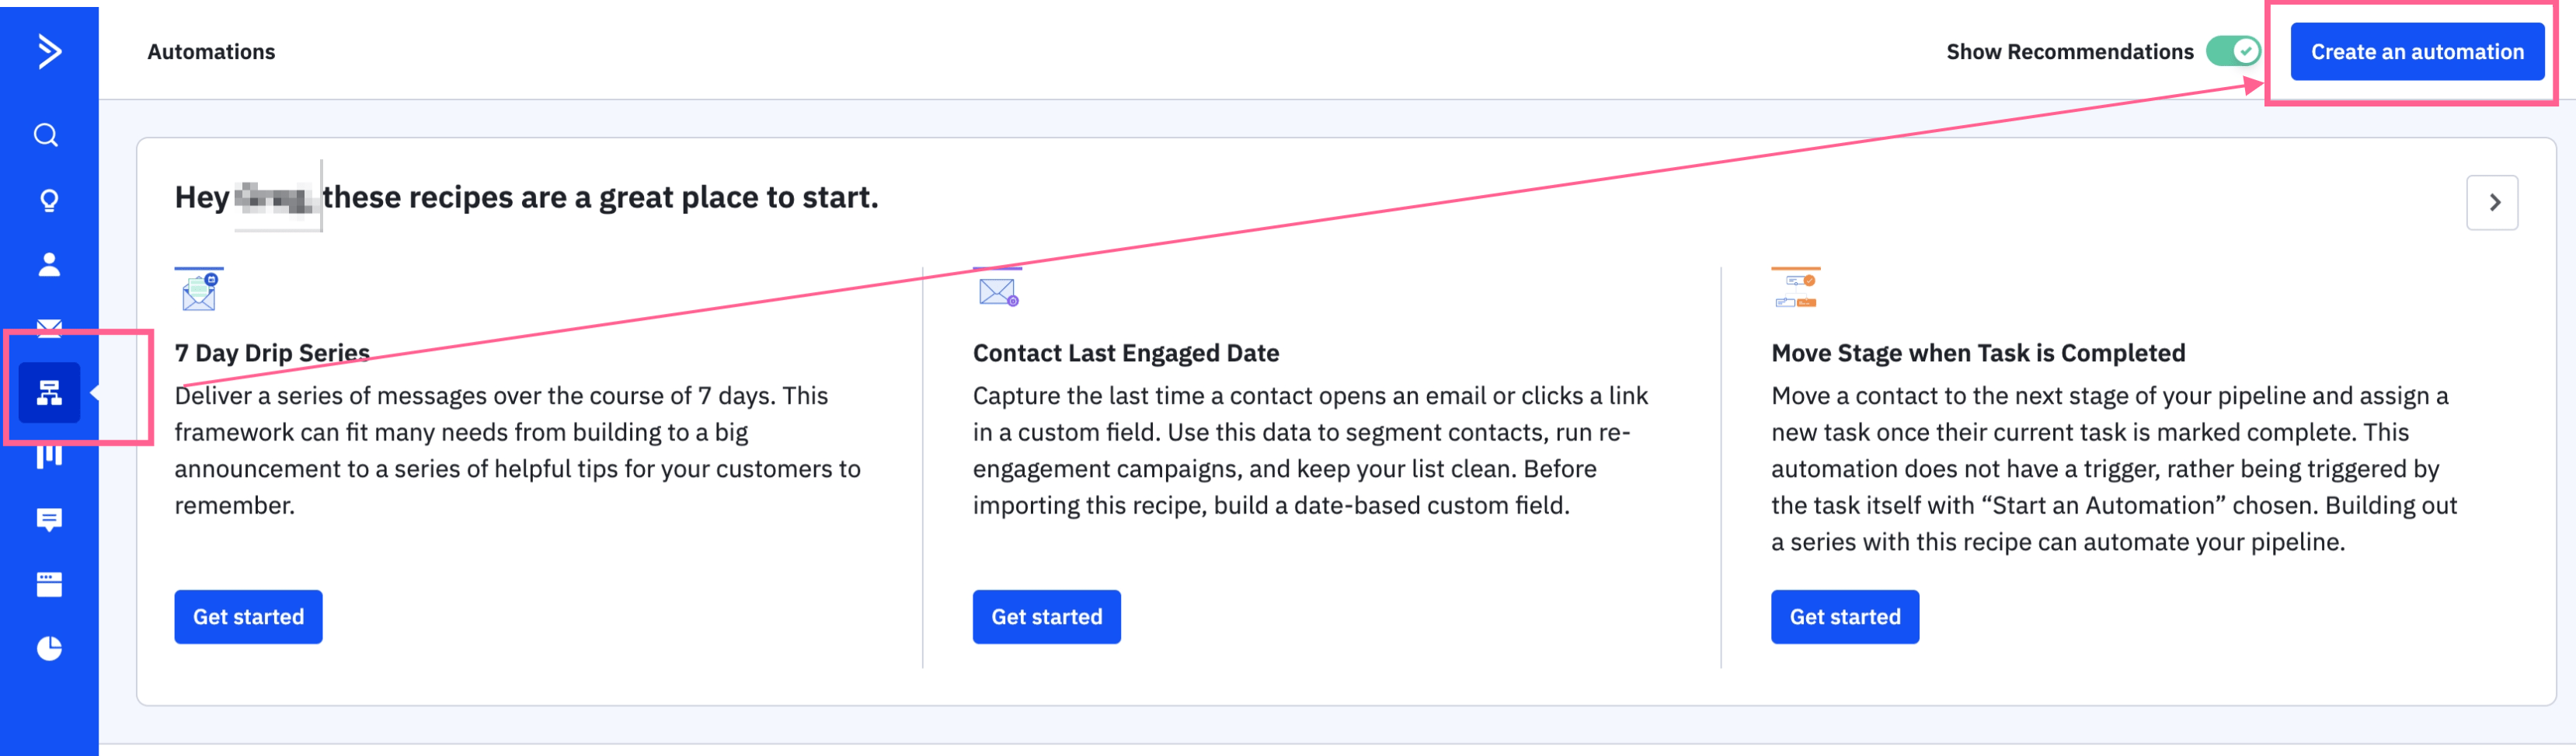
Task: Click the Automations page title
Action: (x=211, y=52)
